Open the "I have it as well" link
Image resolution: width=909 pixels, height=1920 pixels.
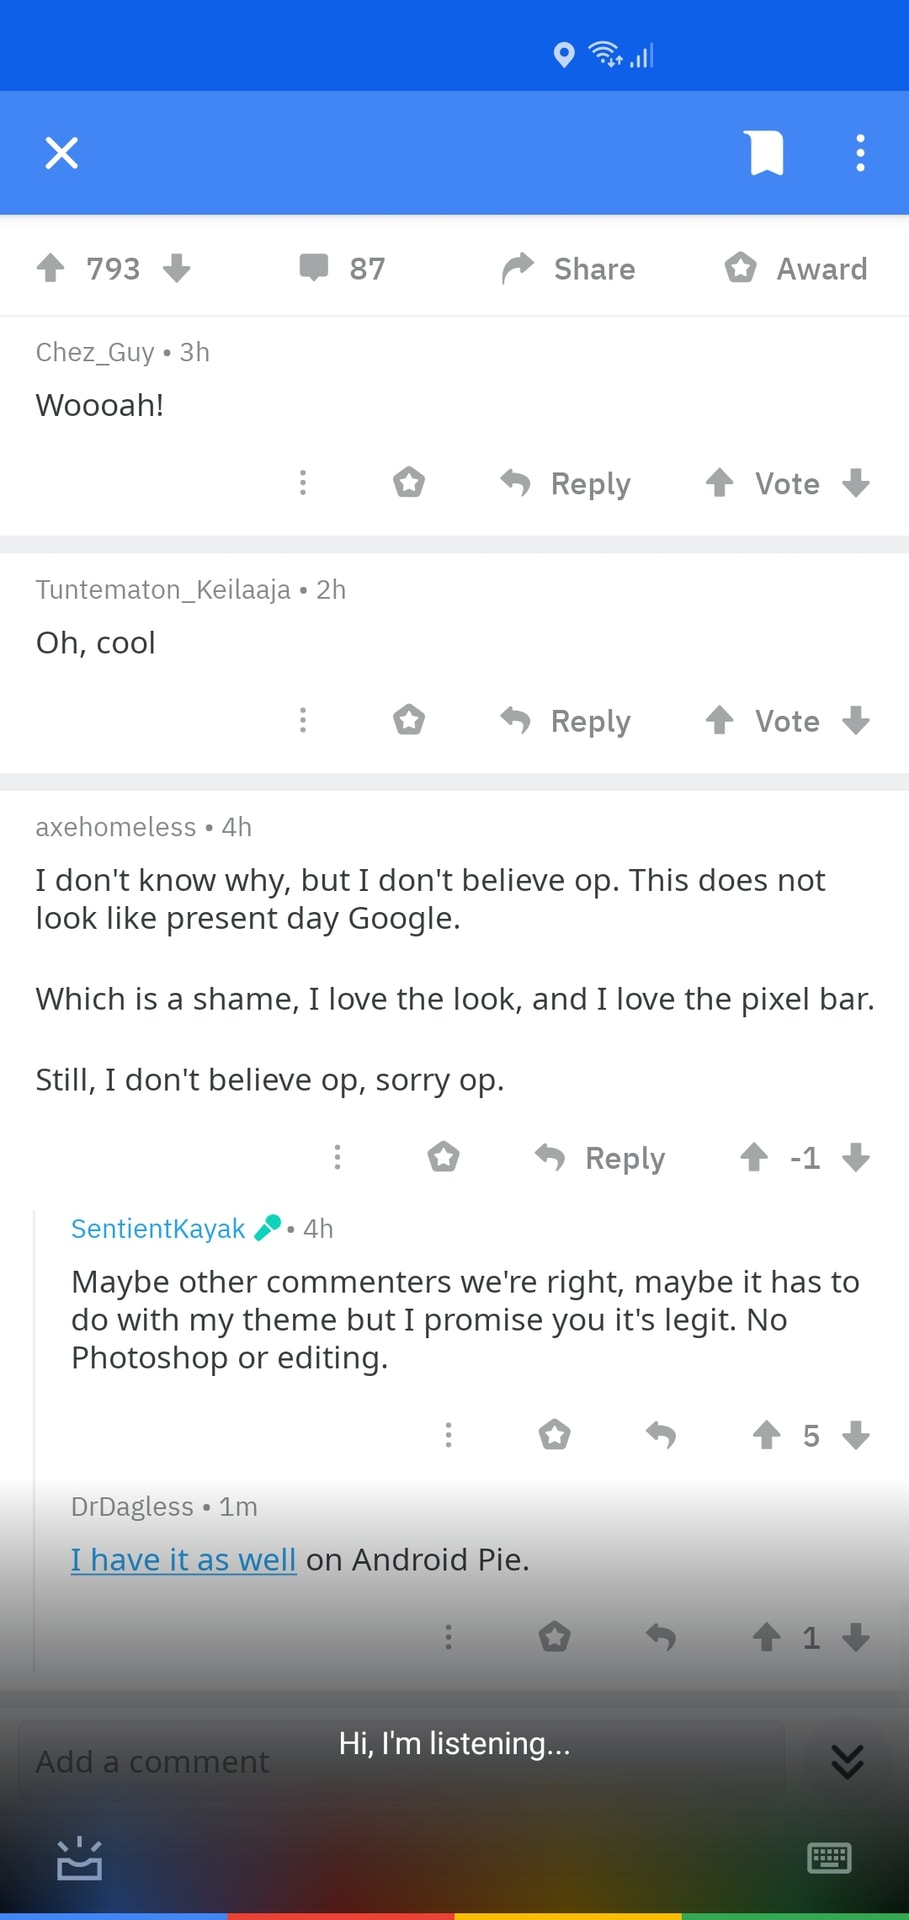pyautogui.click(x=183, y=1559)
